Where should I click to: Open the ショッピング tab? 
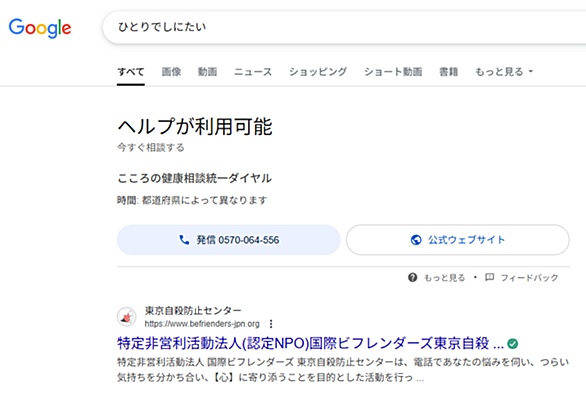318,71
